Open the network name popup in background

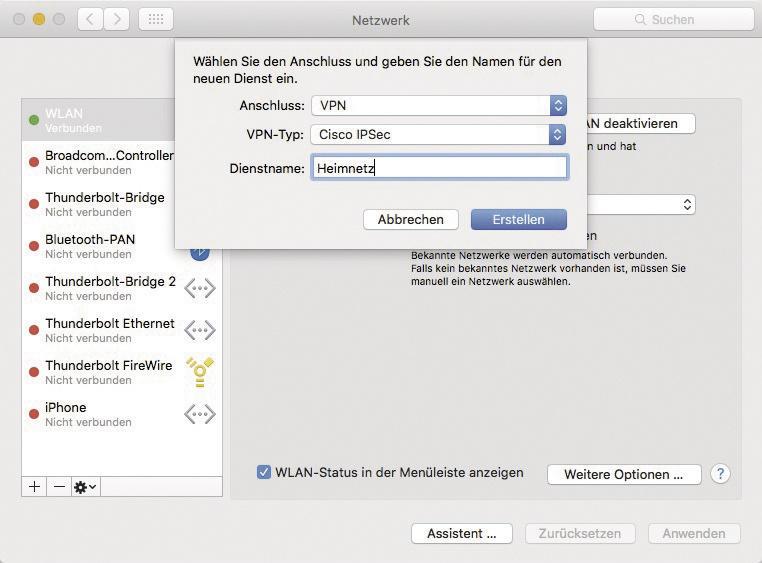coord(641,205)
